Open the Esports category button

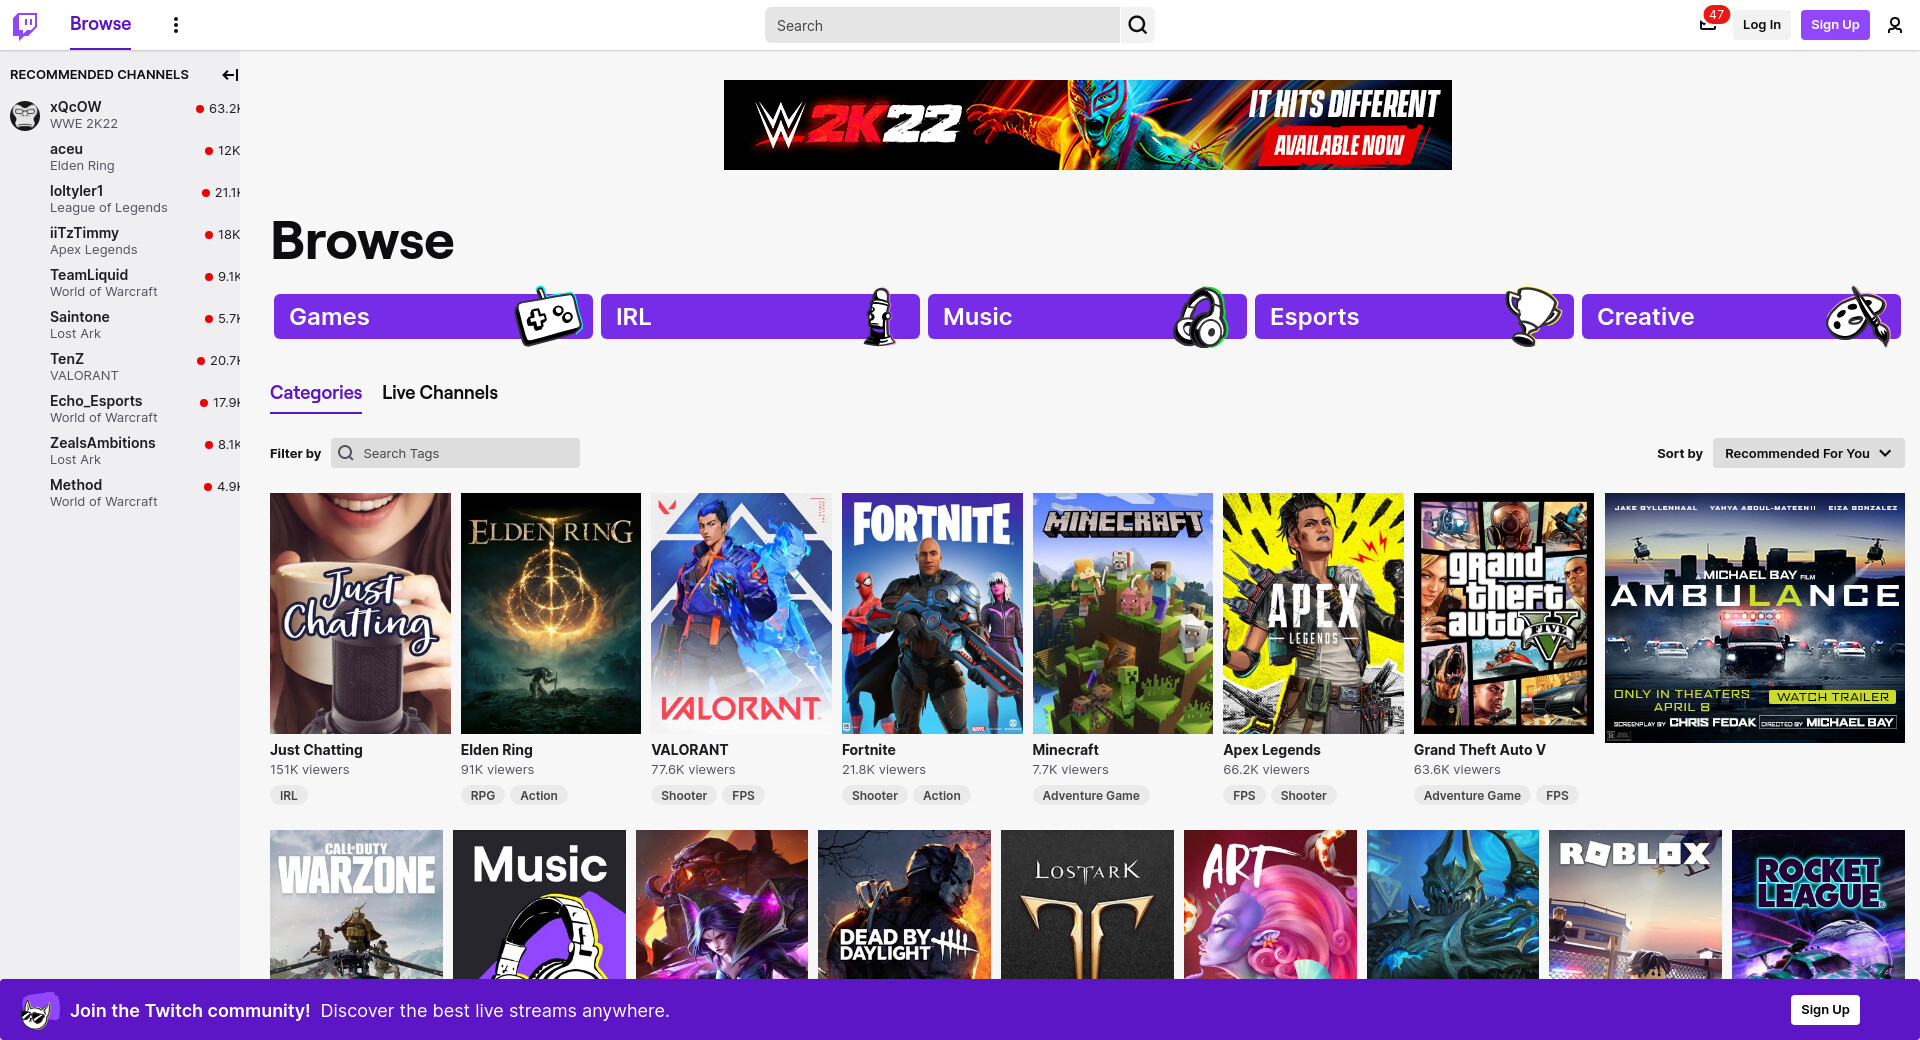pos(1414,317)
